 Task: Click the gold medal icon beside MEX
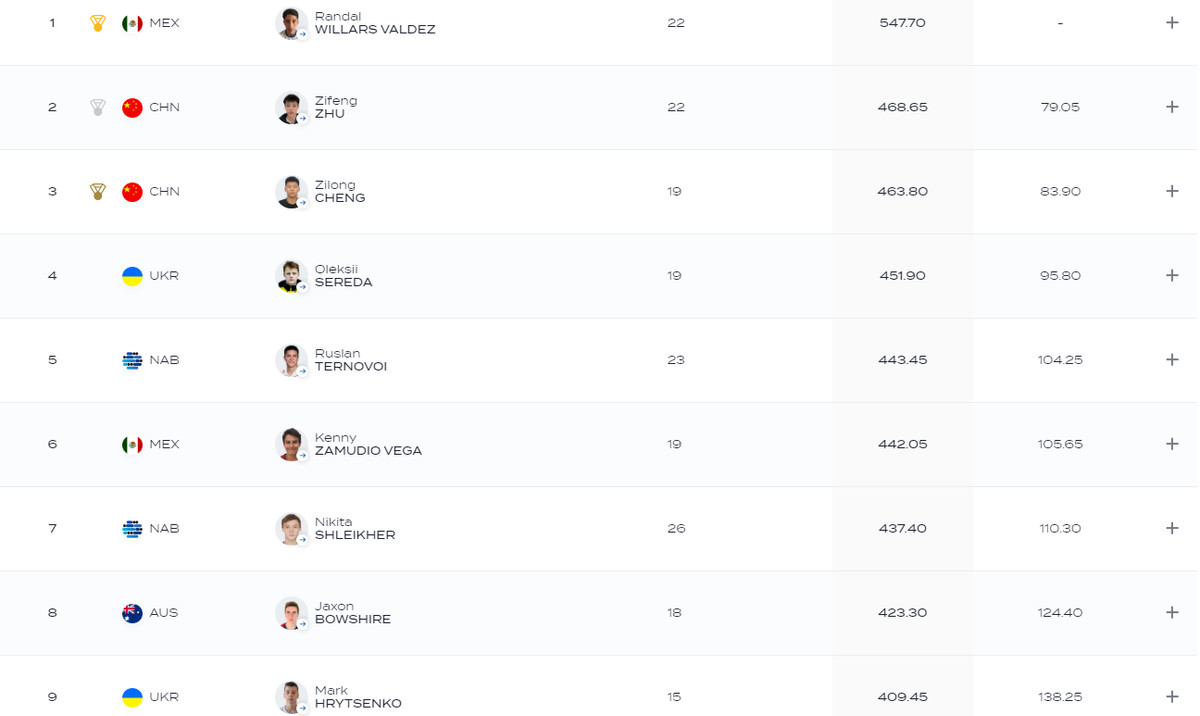98,23
